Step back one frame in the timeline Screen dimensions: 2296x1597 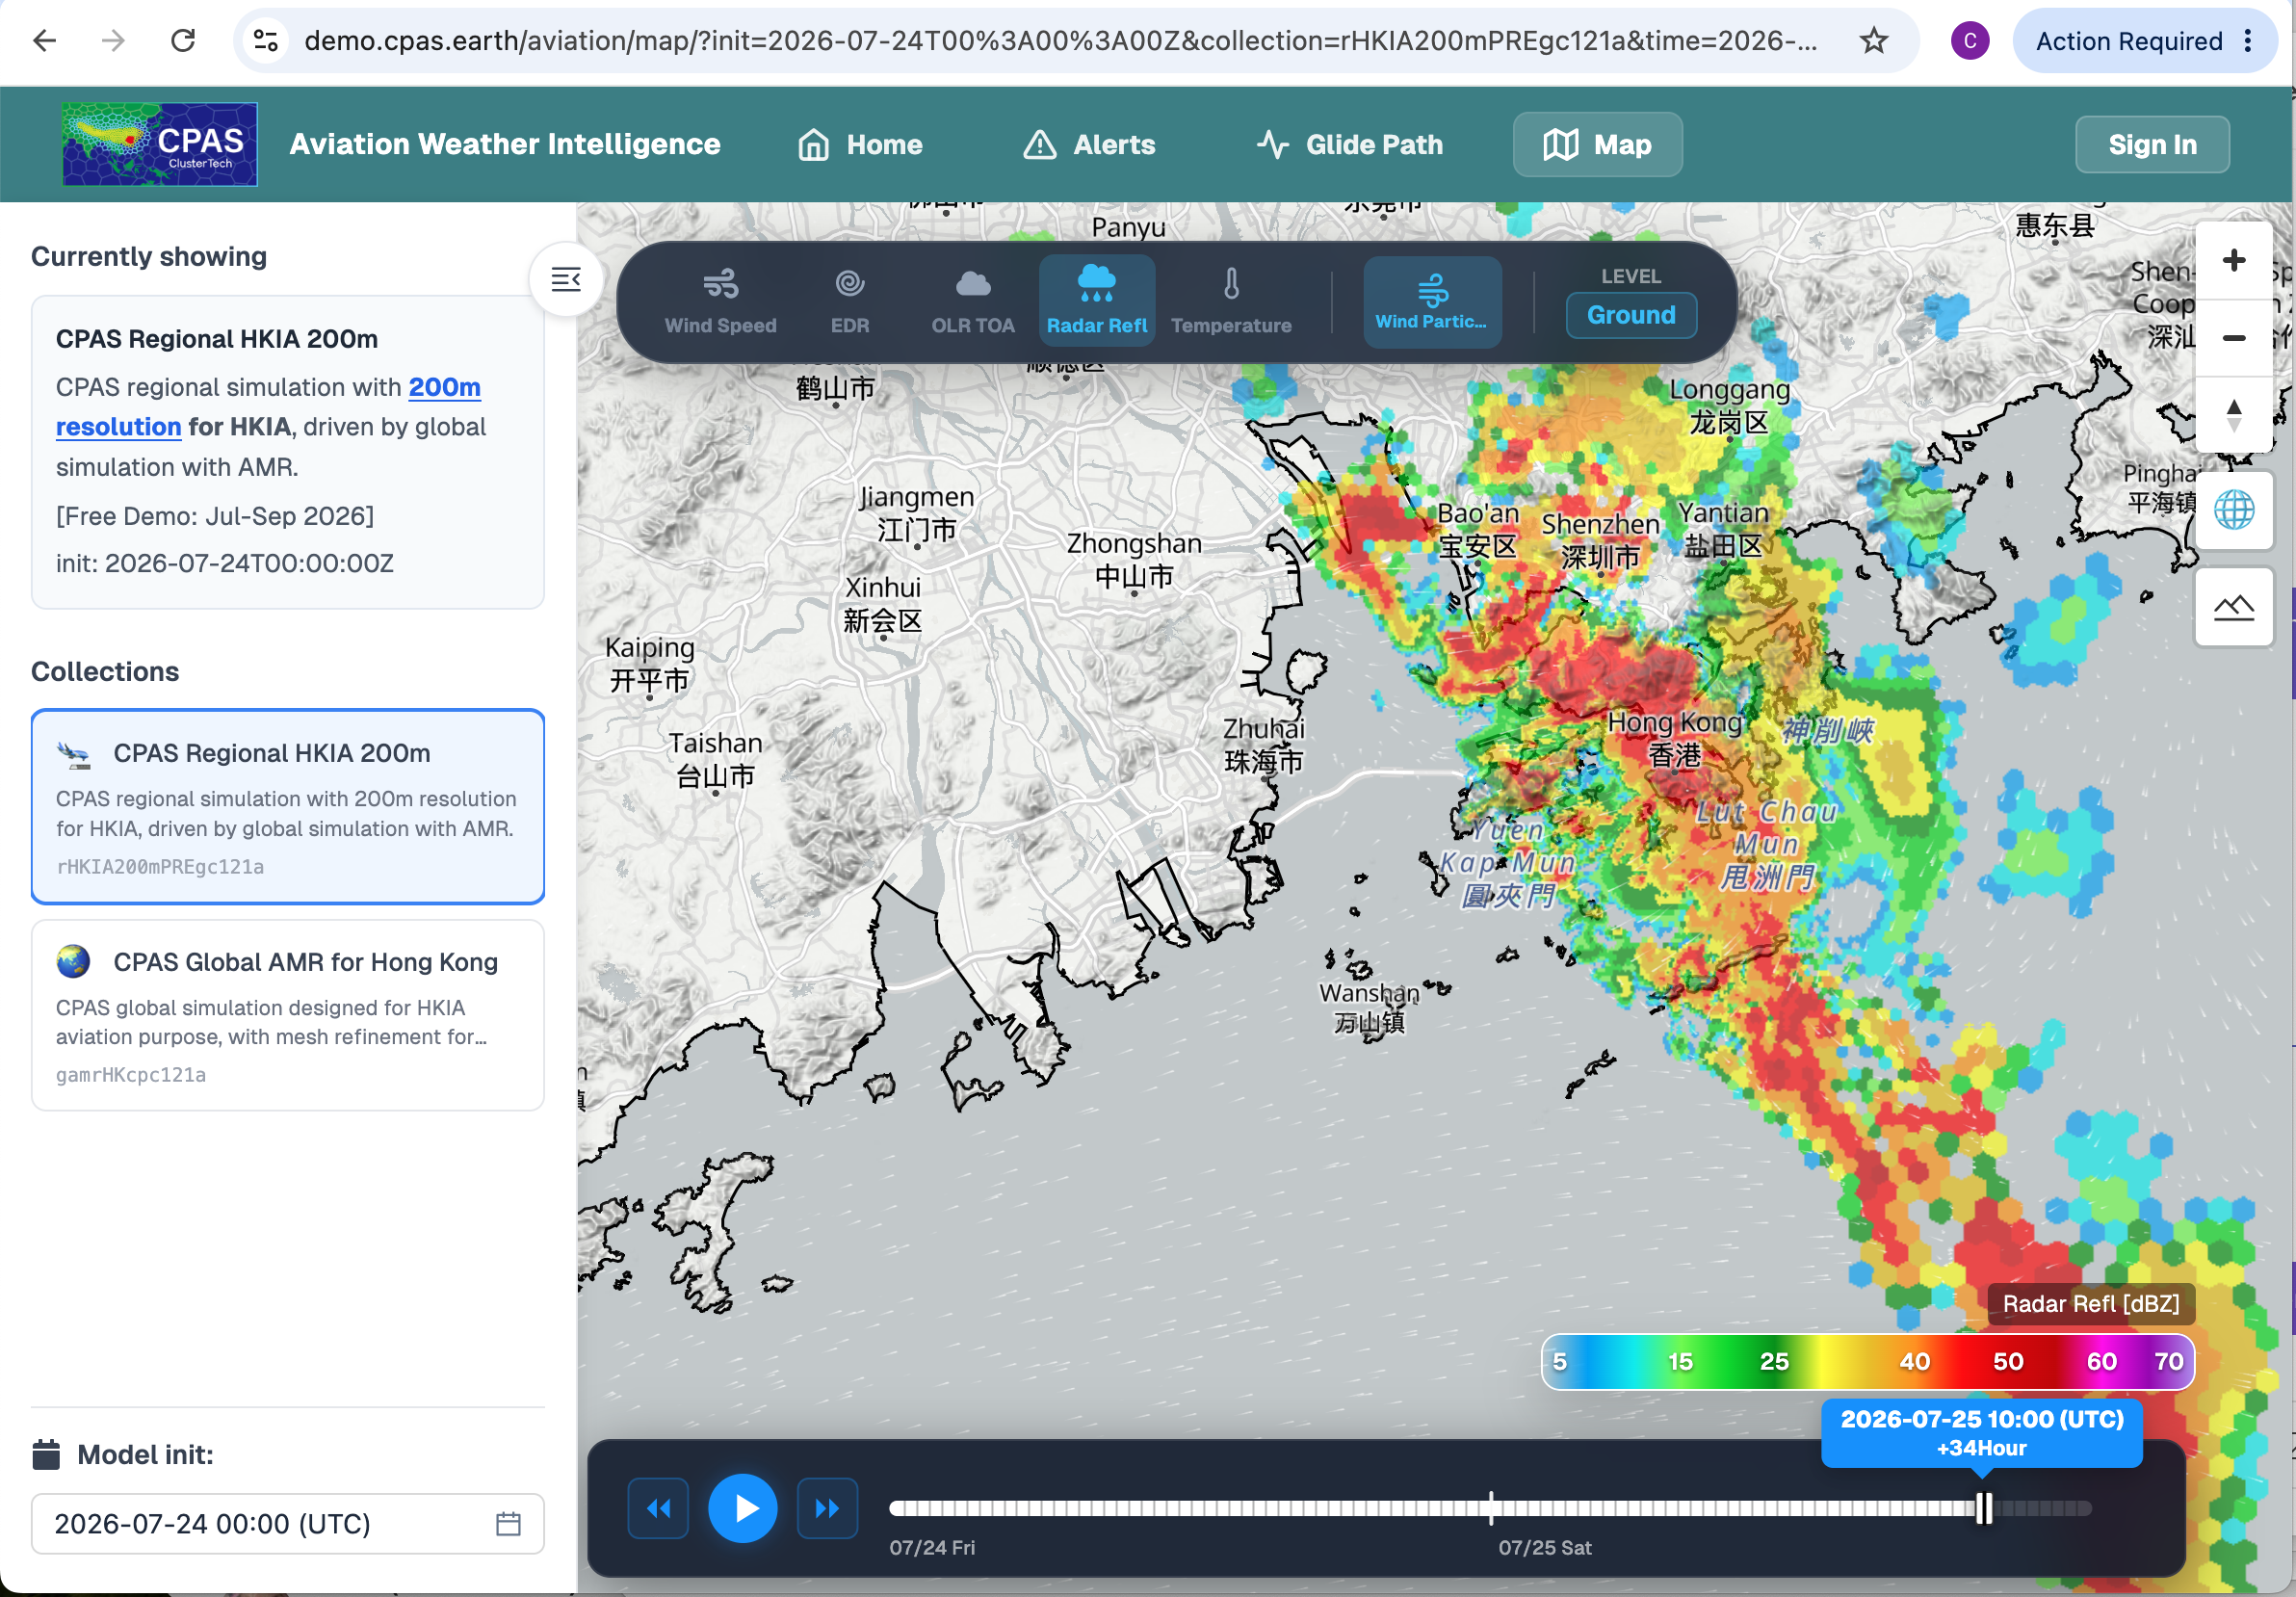click(658, 1508)
